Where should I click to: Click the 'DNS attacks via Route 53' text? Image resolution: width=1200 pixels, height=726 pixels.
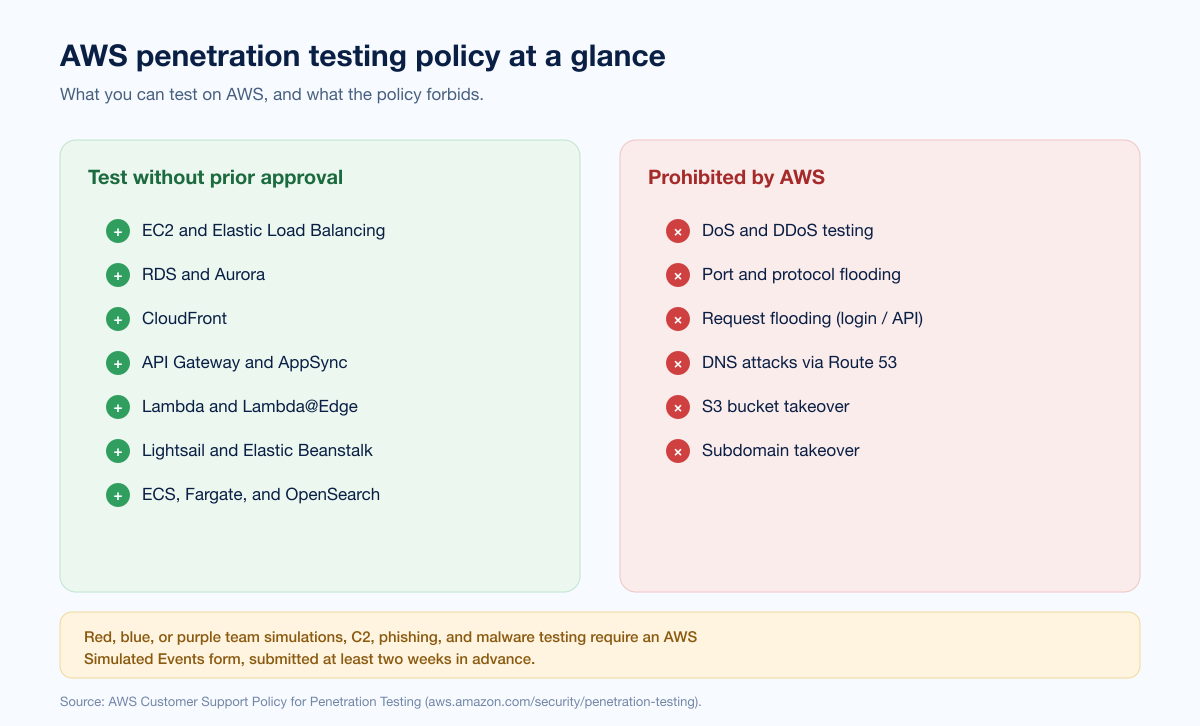(x=799, y=362)
